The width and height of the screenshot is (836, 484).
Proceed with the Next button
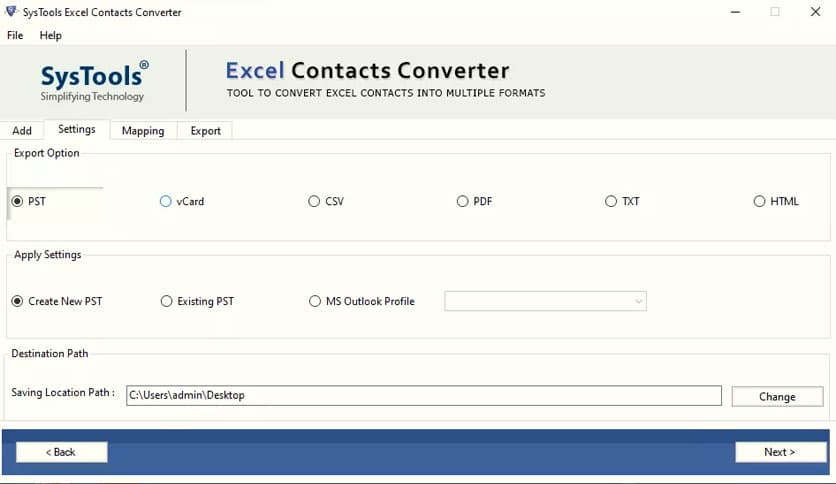coord(780,452)
